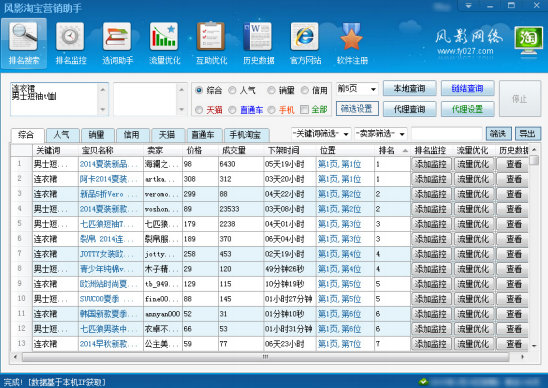Select the 销量 radio option
This screenshot has height=388, width=548.
pyautogui.click(x=271, y=90)
